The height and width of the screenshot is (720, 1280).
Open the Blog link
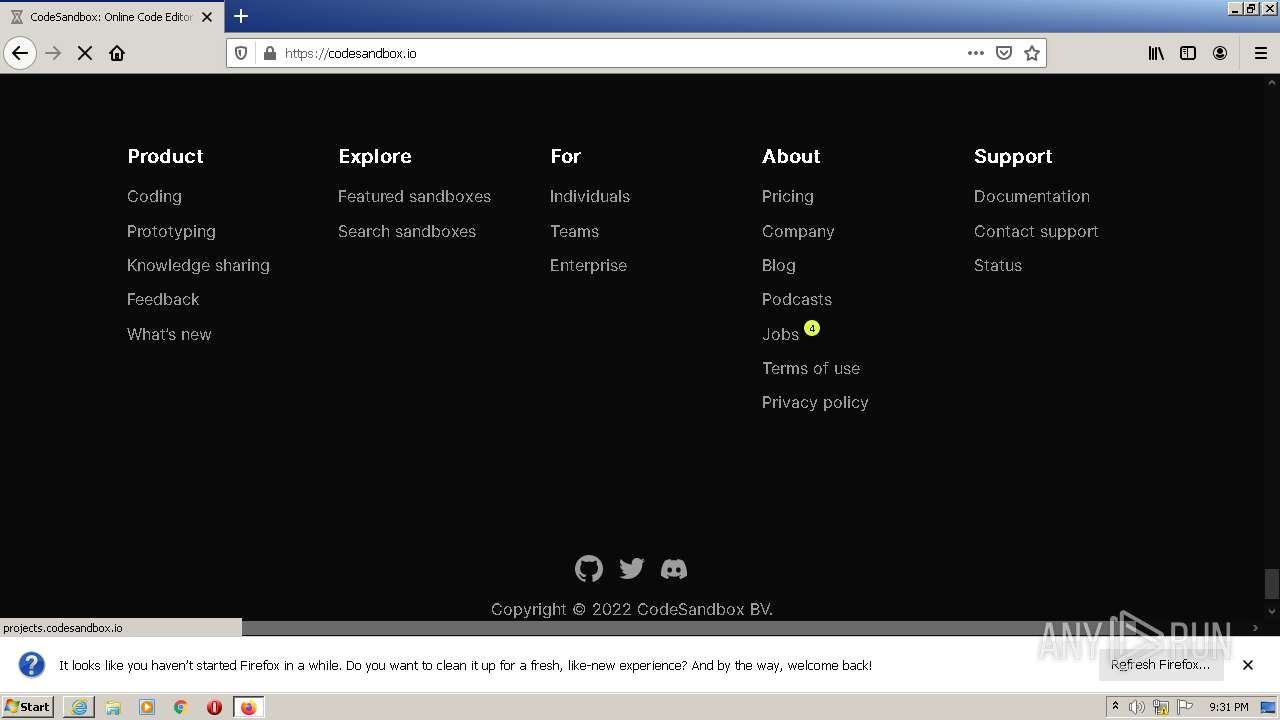(779, 265)
